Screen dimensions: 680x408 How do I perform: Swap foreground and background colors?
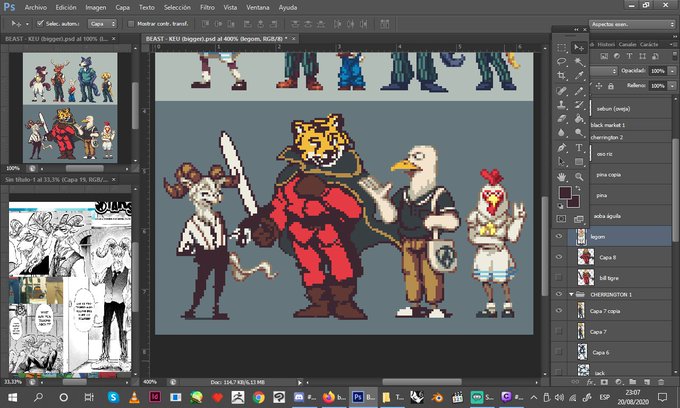pos(578,189)
